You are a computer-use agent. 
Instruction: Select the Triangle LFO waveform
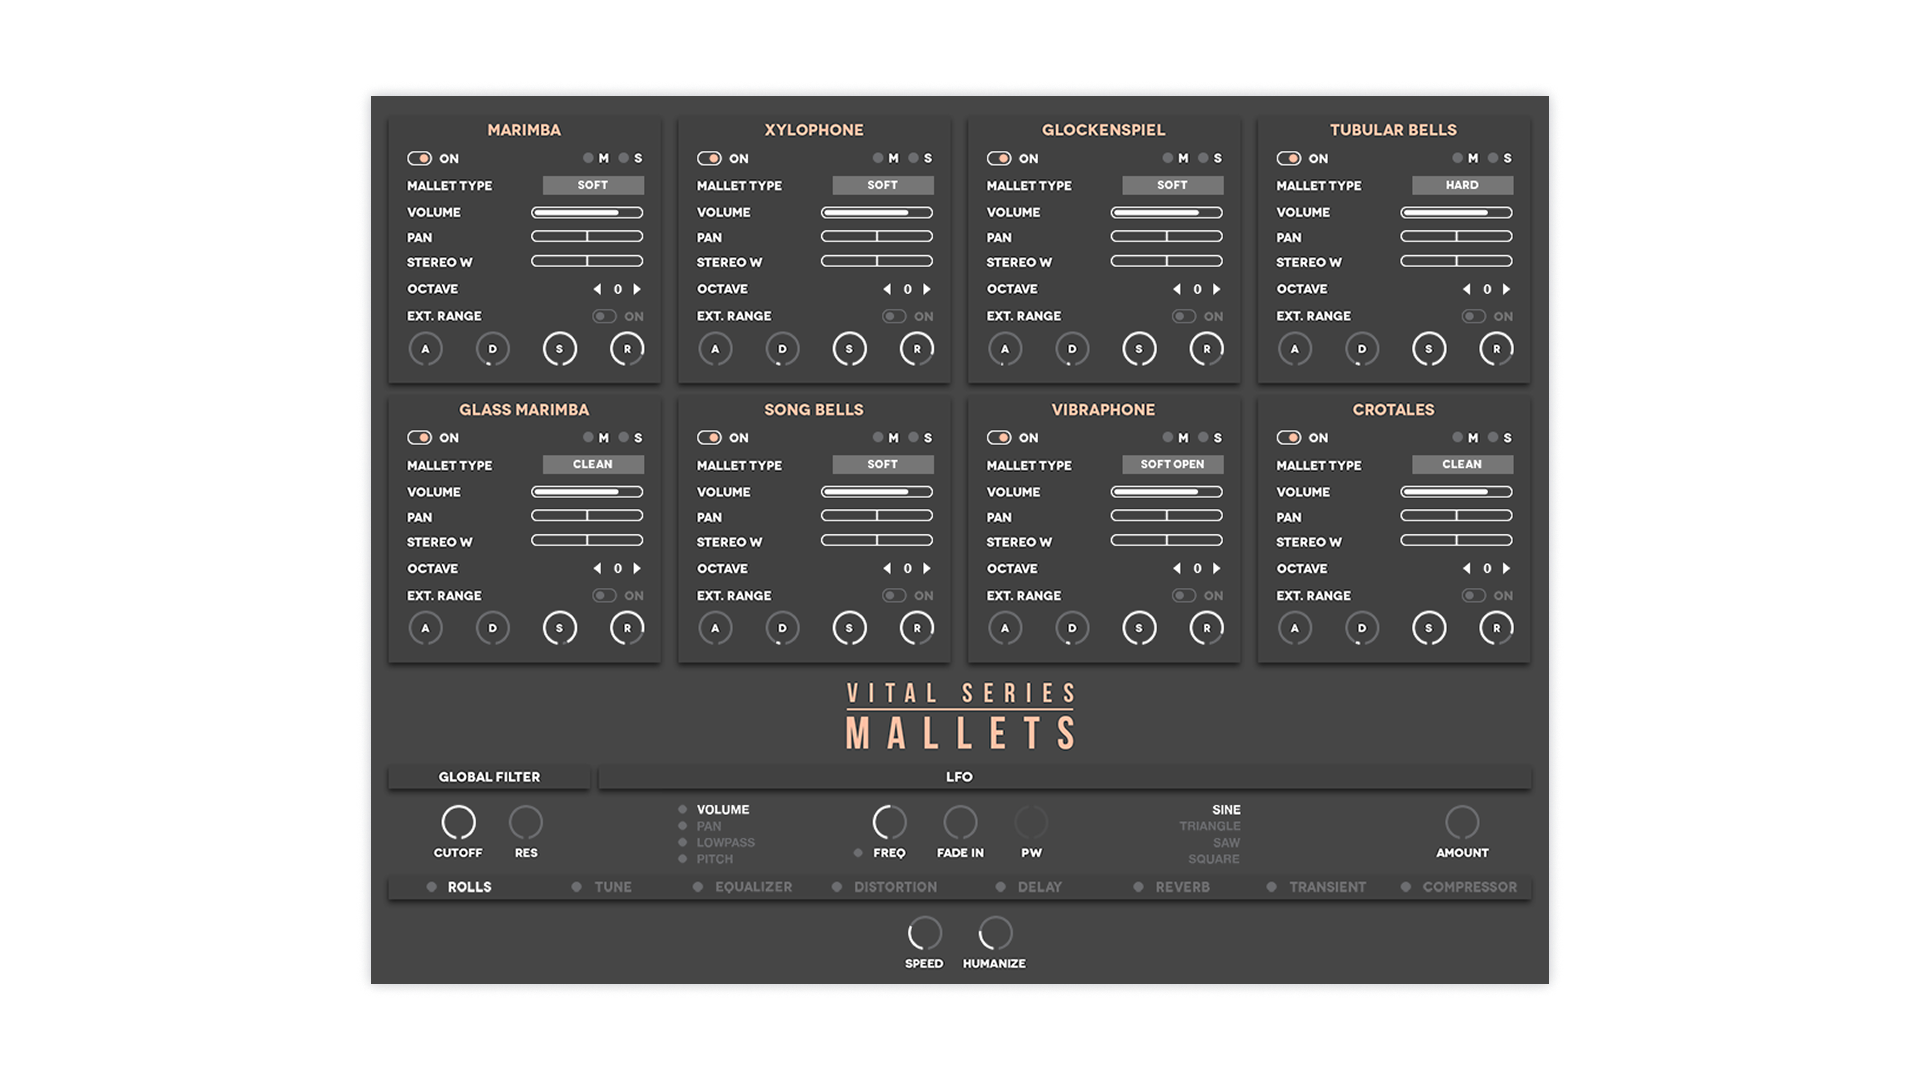(1210, 826)
